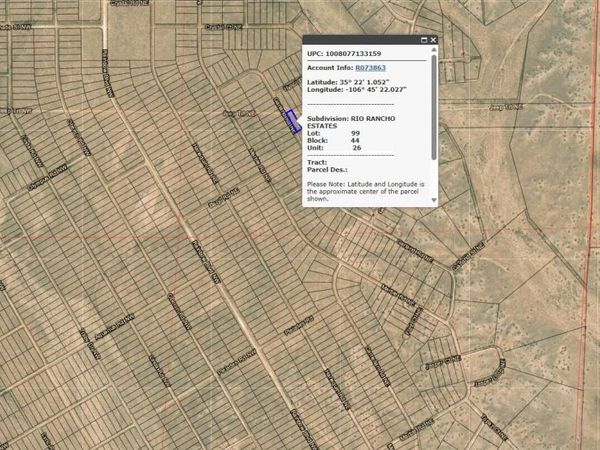Close the parcel info popup
Screen dimensions: 600x450
pyautogui.click(x=433, y=40)
